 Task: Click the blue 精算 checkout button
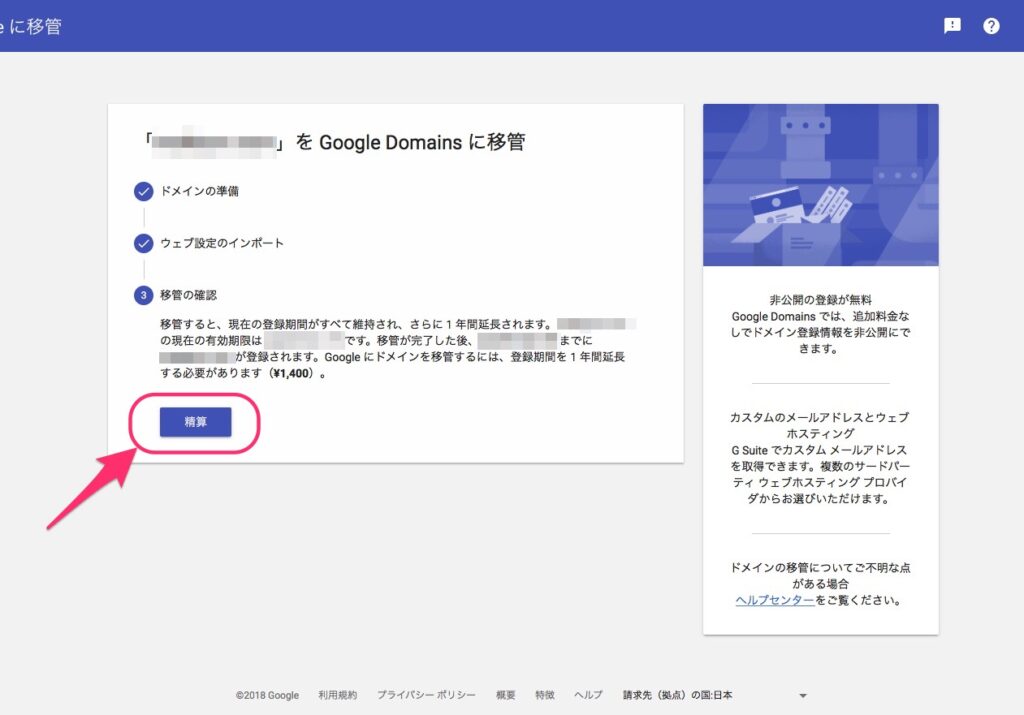click(195, 422)
